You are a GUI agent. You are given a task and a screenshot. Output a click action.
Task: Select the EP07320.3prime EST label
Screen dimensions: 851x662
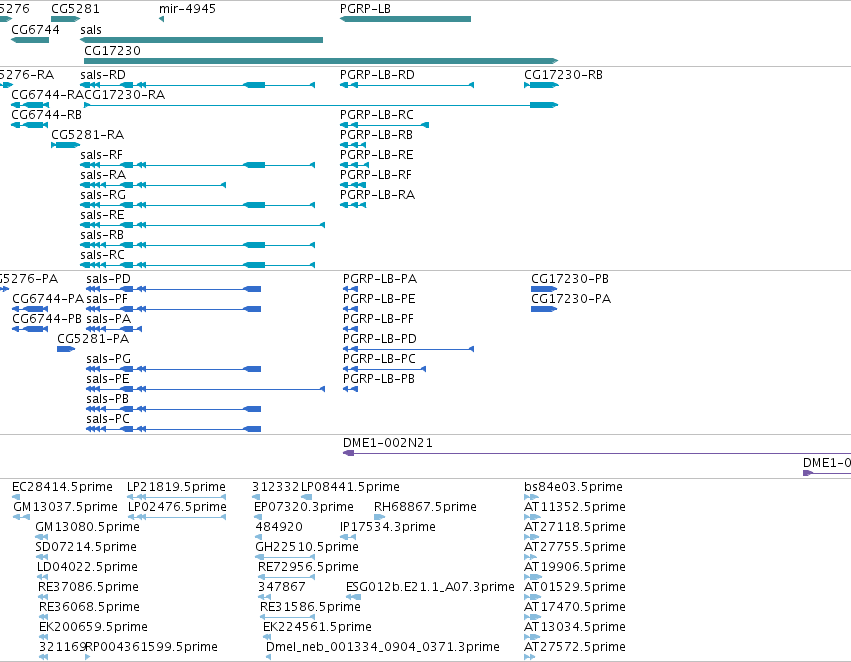[x=304, y=507]
